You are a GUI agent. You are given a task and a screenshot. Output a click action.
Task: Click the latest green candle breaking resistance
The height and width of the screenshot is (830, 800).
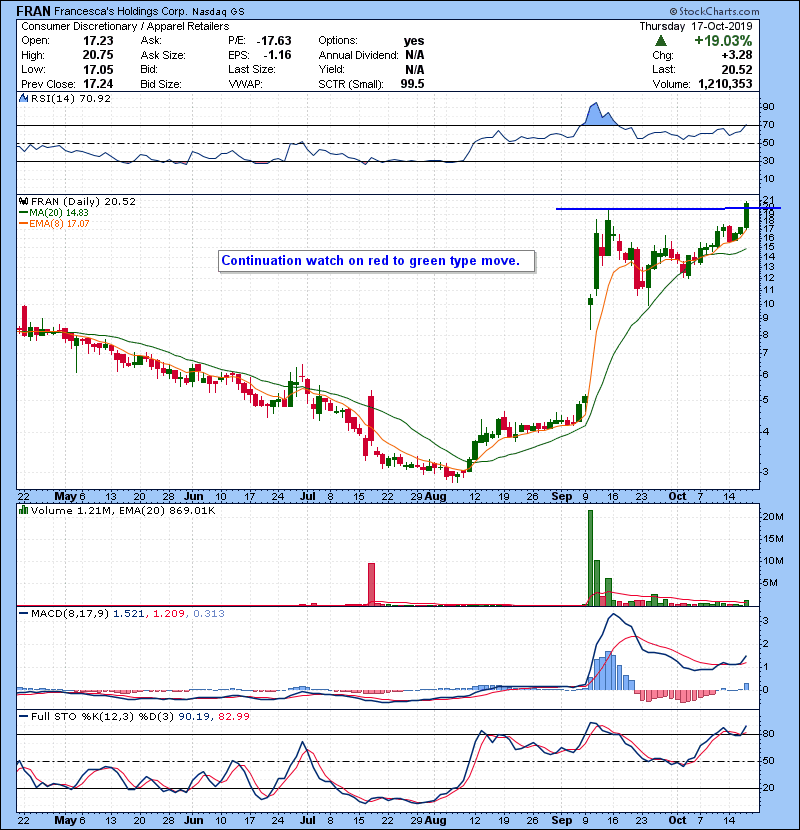747,215
